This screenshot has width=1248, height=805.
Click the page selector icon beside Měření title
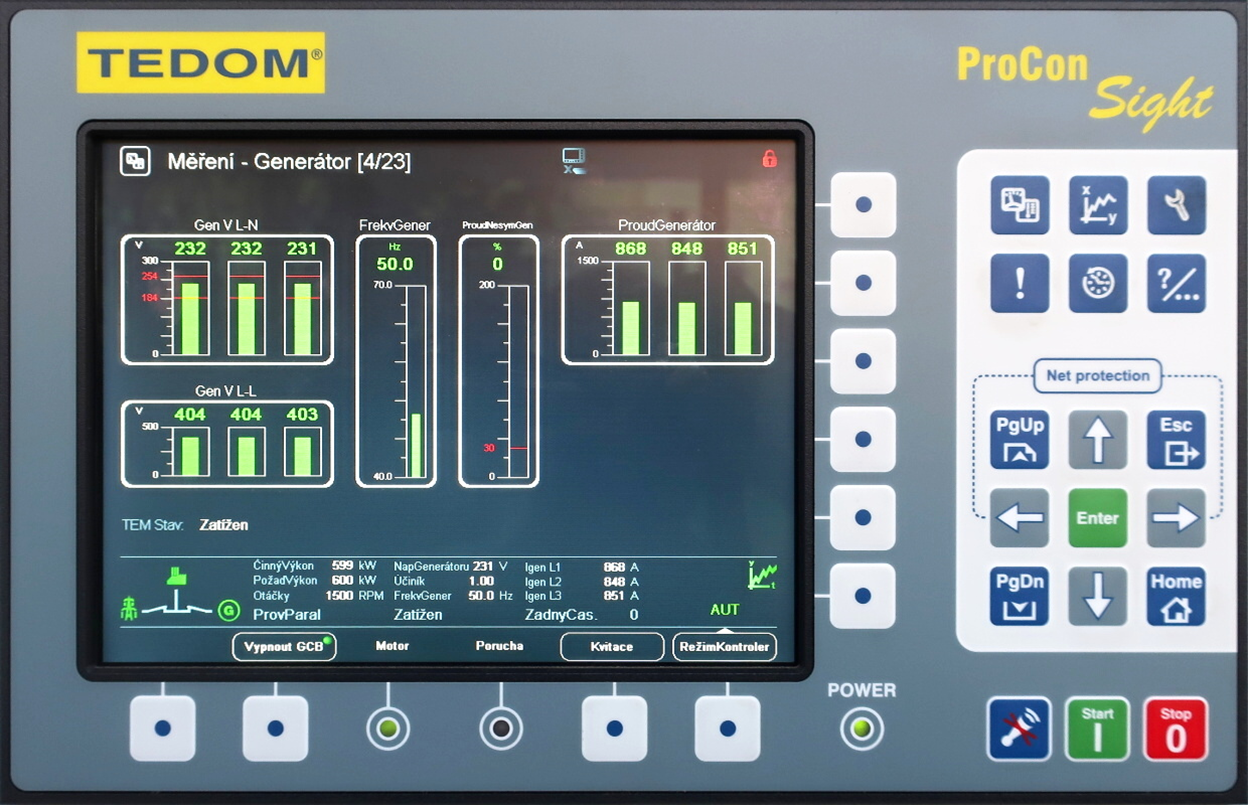coord(135,161)
